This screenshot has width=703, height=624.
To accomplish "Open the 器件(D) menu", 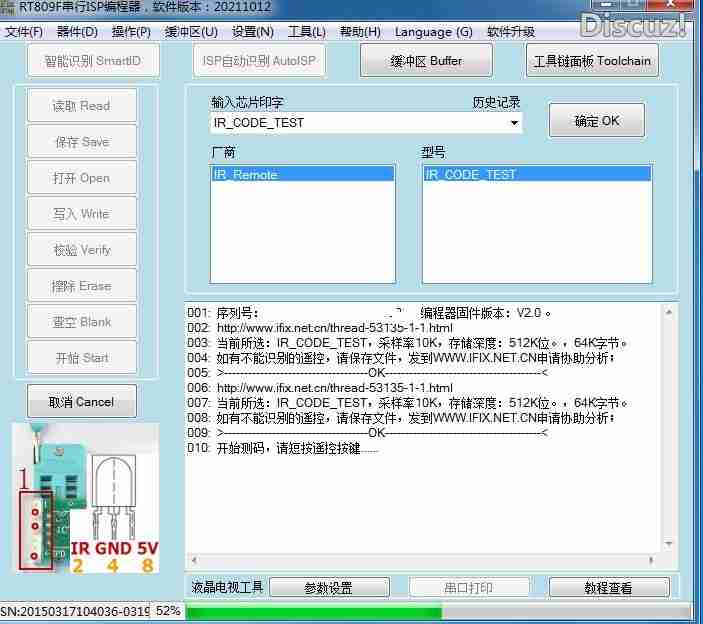I will click(77, 32).
